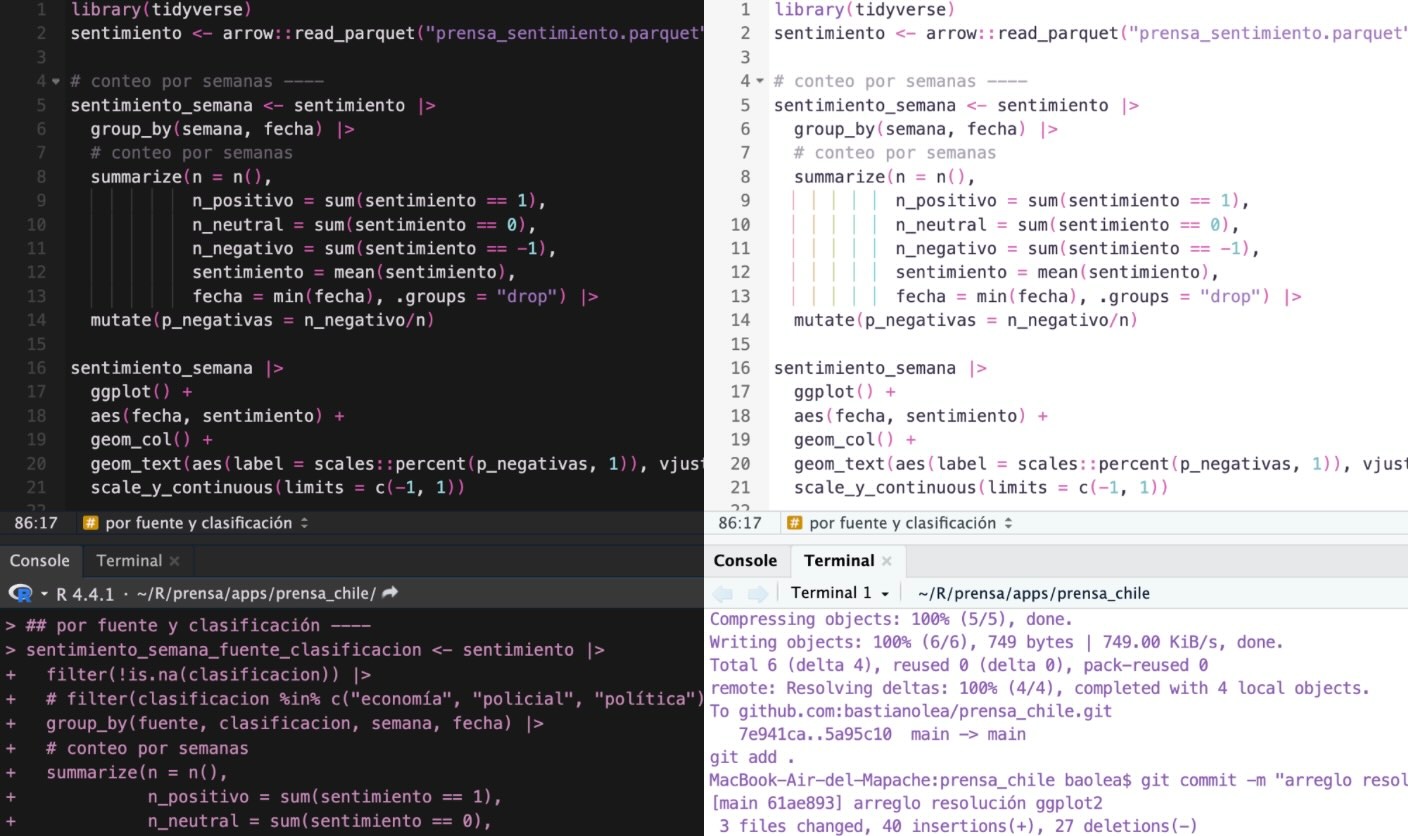Click the R logo in dark console toolbar
The width and height of the screenshot is (1408, 836).
pos(20,593)
